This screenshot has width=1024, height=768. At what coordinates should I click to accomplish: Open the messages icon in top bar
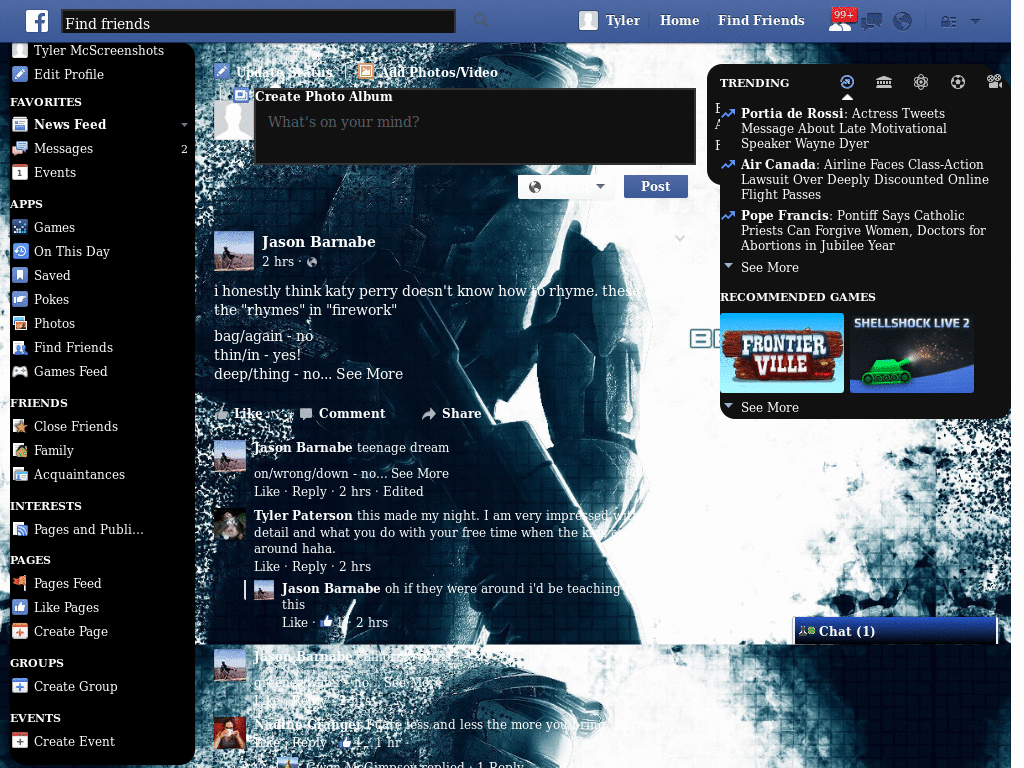871,22
